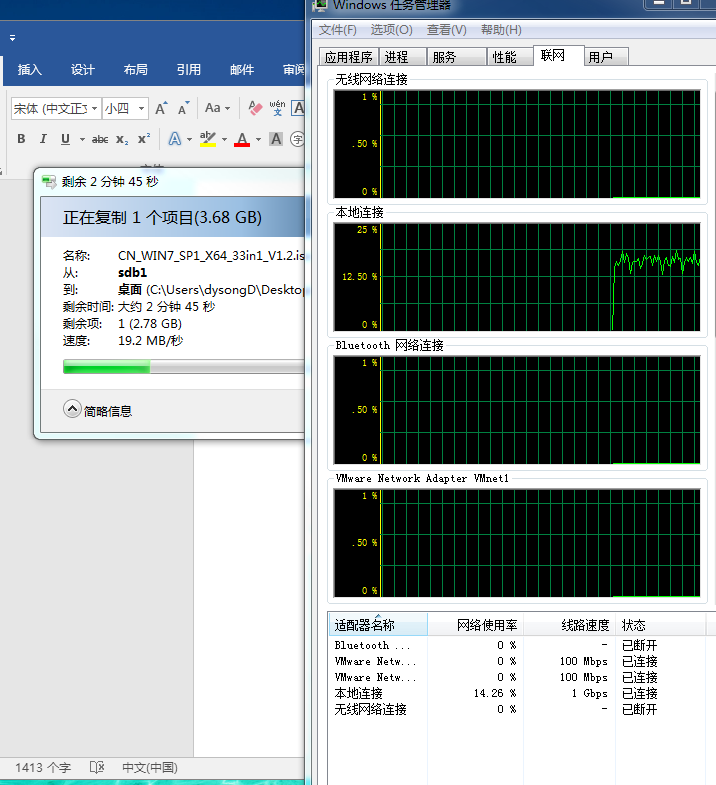
Task: Open Task Manager 文件(F) menu
Action: click(x=337, y=30)
